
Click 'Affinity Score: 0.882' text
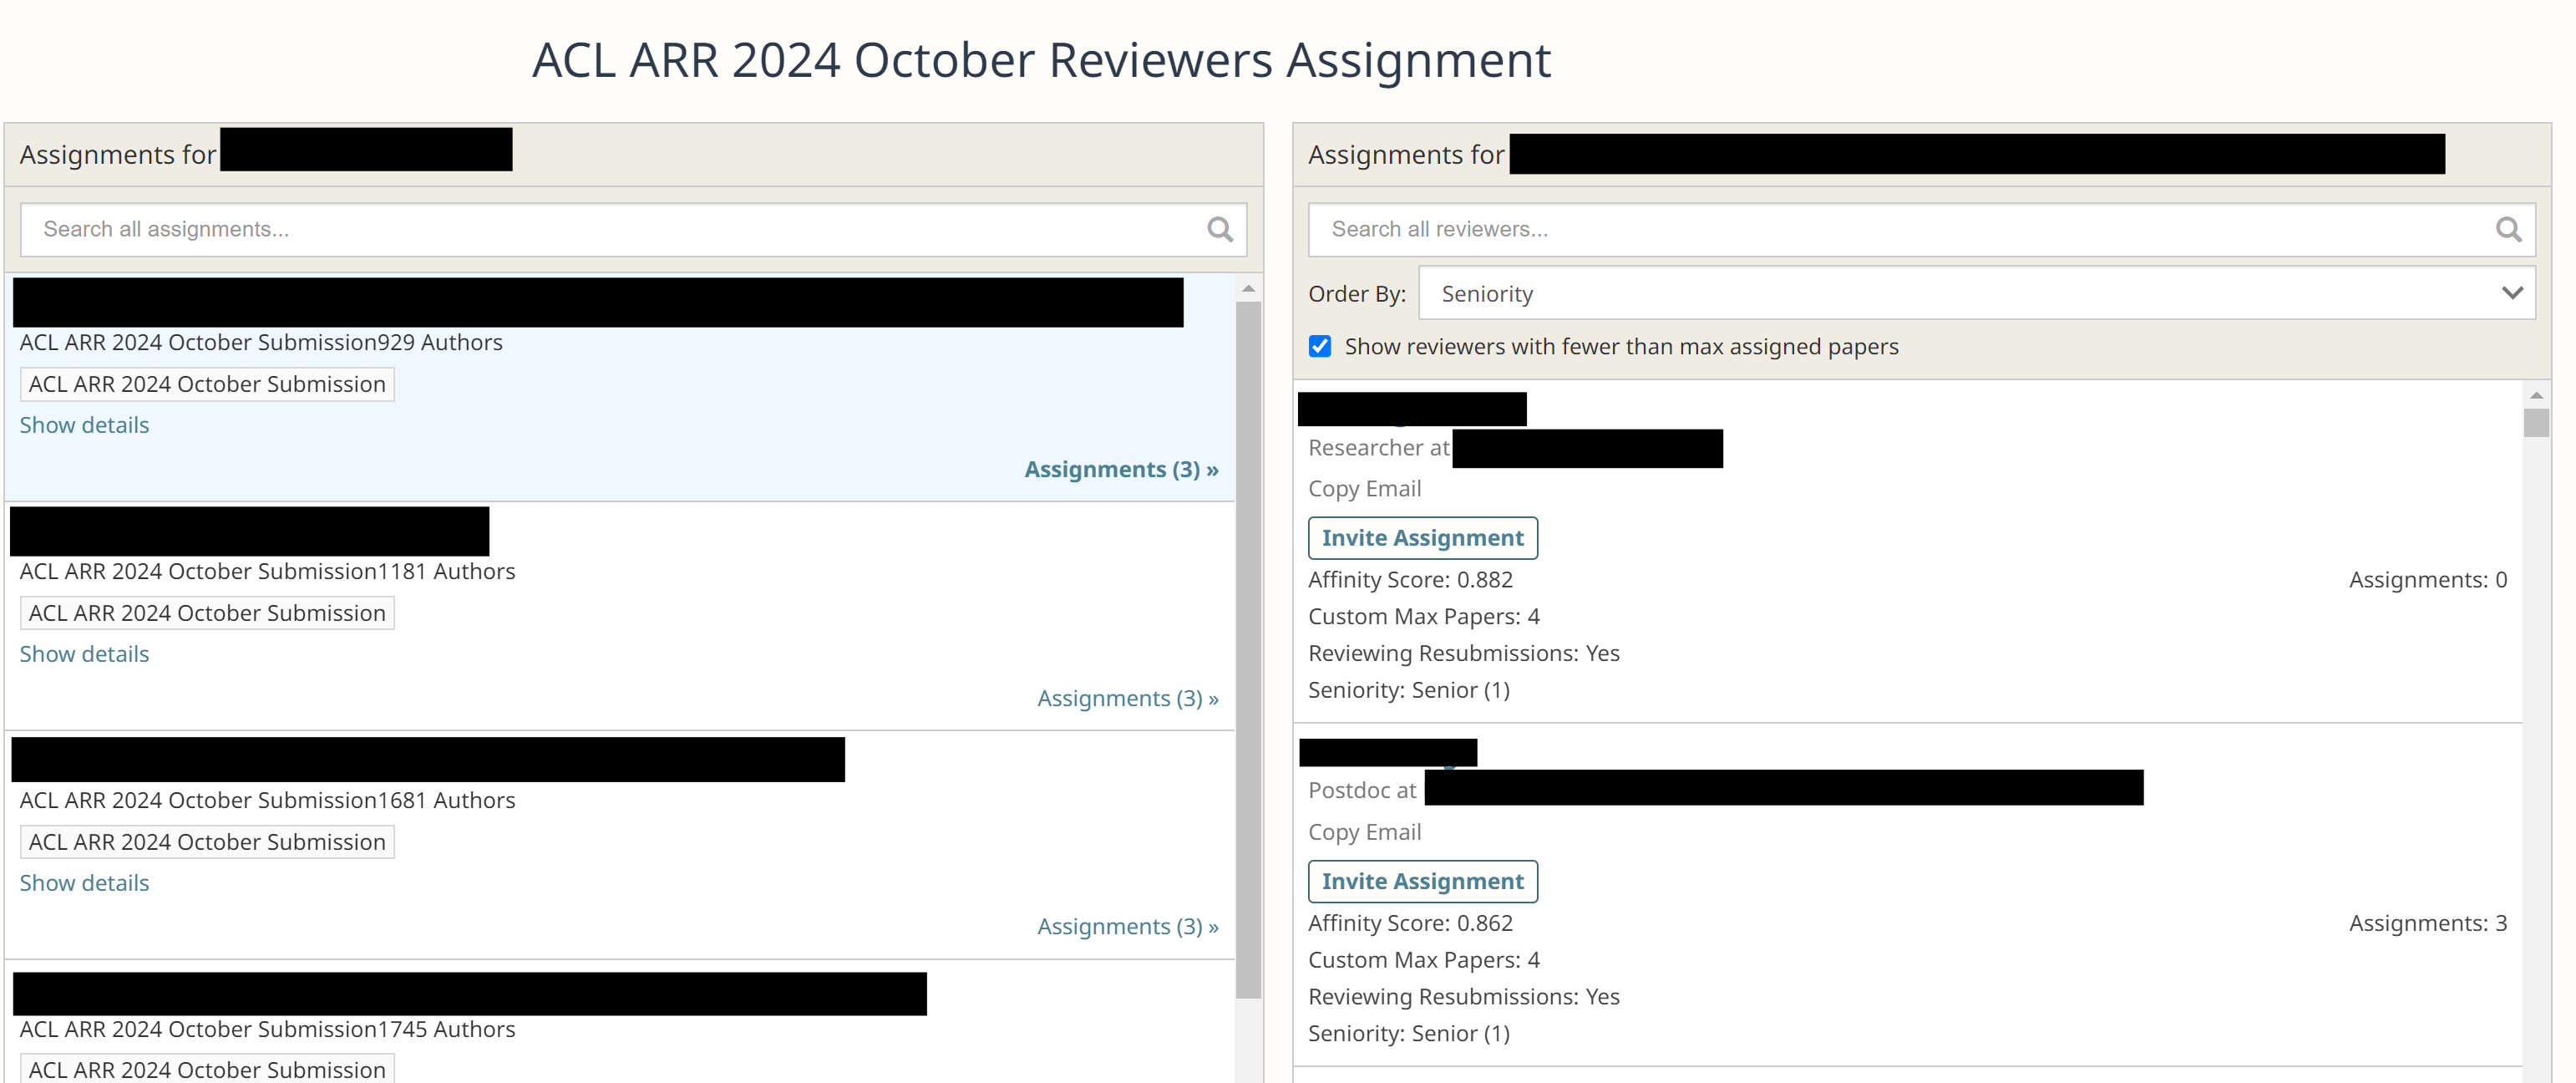(1410, 580)
